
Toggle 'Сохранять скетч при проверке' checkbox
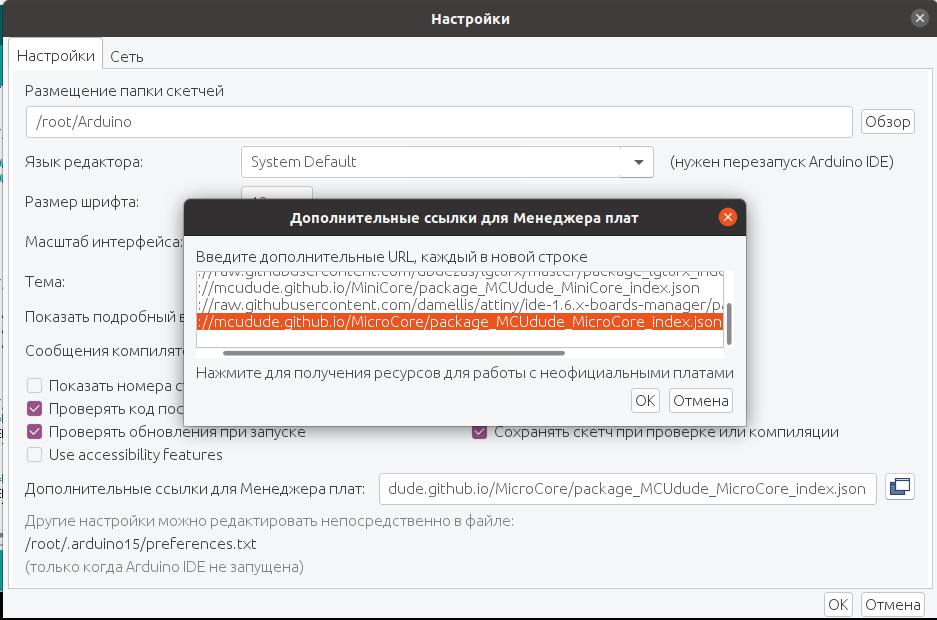479,431
